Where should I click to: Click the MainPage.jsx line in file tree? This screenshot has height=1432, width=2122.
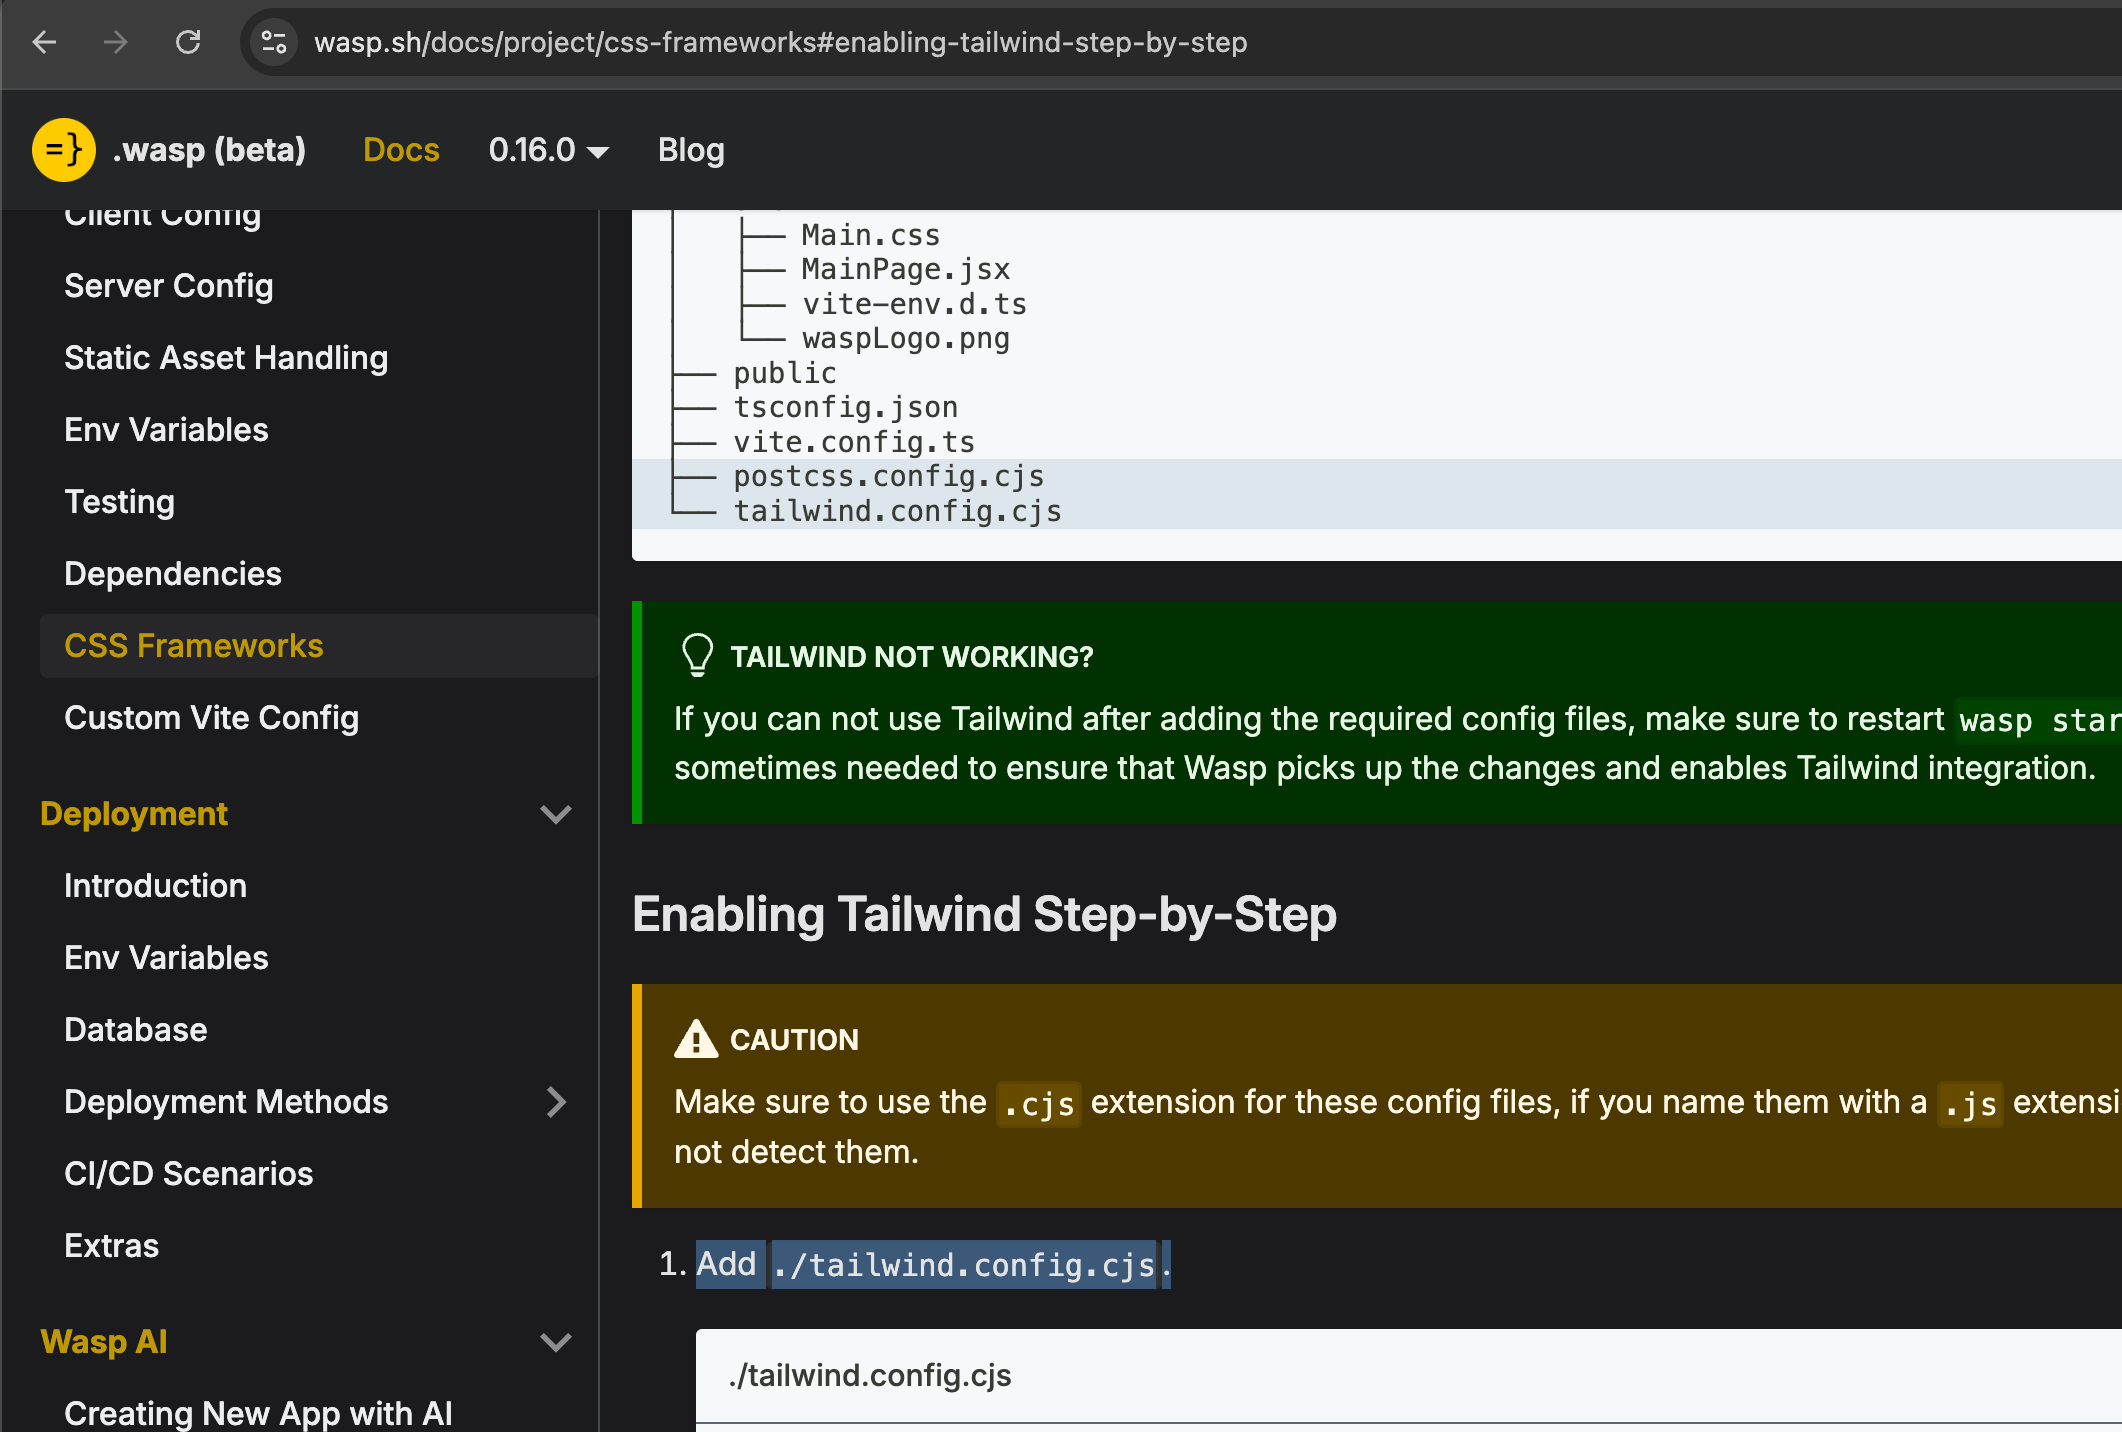coord(906,270)
